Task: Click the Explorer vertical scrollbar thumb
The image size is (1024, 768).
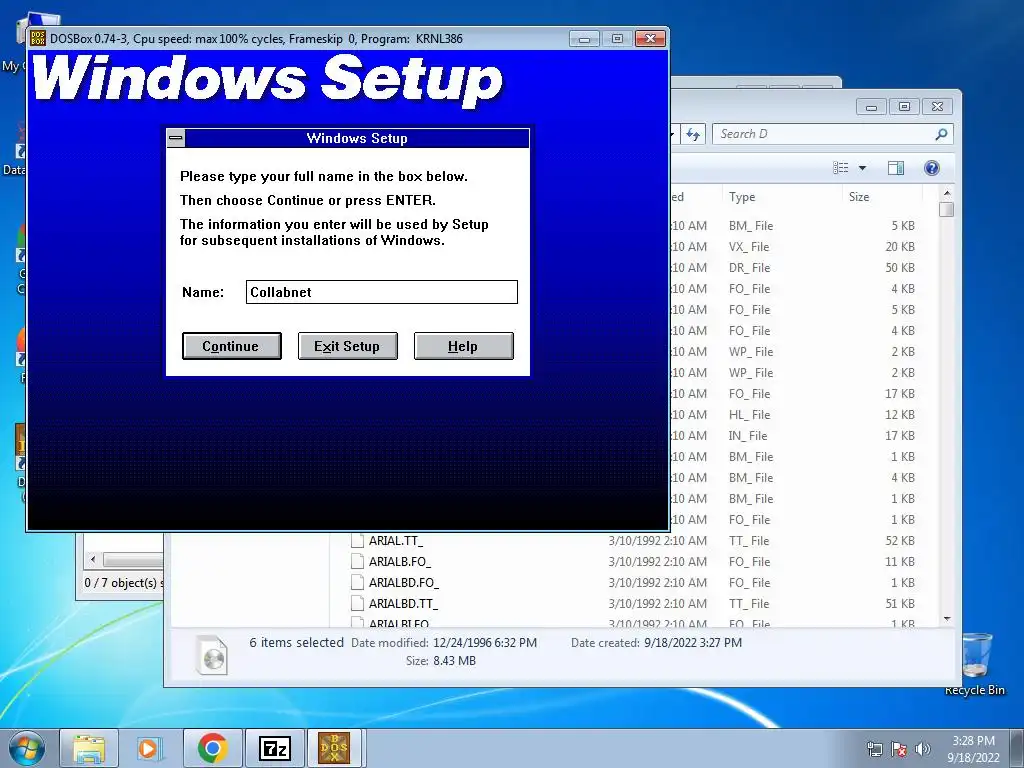Action: [947, 210]
